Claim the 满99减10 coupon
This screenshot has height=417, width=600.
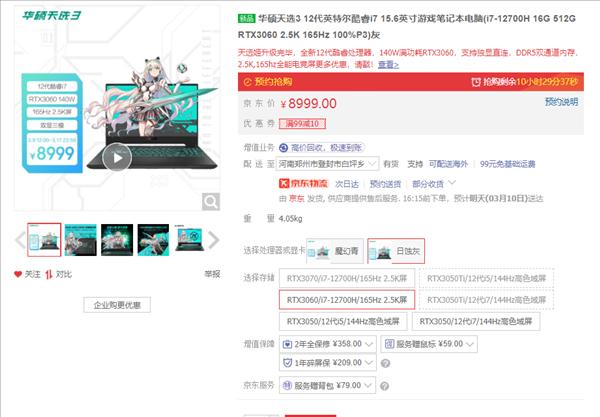pos(302,124)
